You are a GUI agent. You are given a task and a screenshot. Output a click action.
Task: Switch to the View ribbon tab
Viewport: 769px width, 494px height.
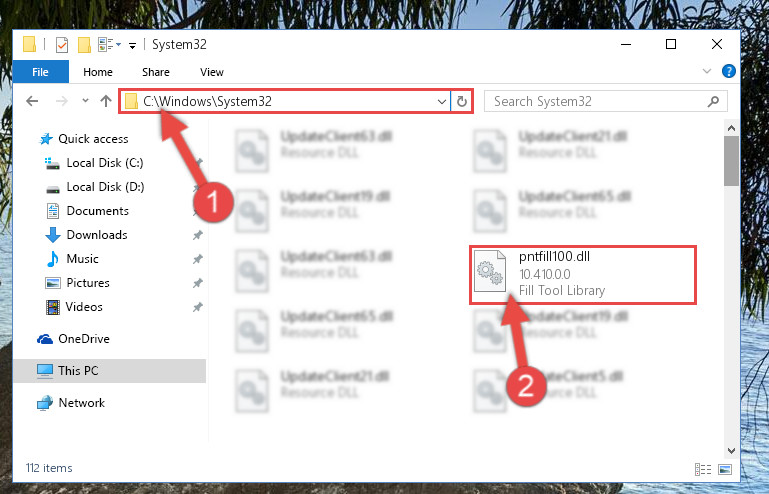click(212, 72)
